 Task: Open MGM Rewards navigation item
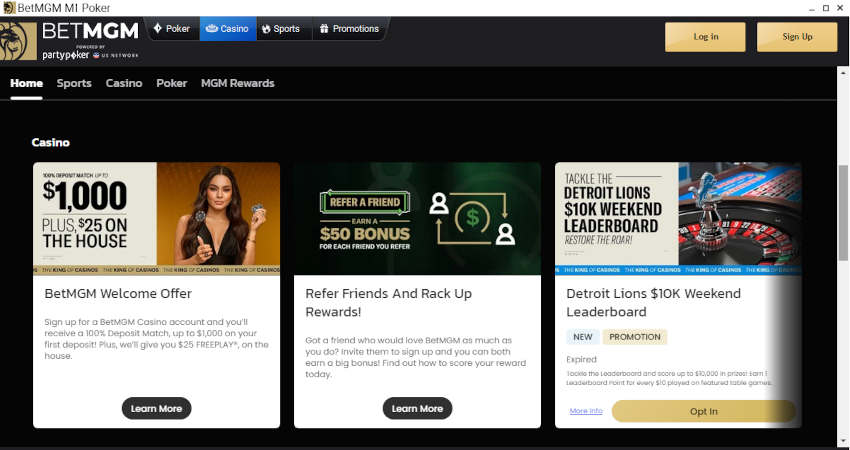[238, 83]
